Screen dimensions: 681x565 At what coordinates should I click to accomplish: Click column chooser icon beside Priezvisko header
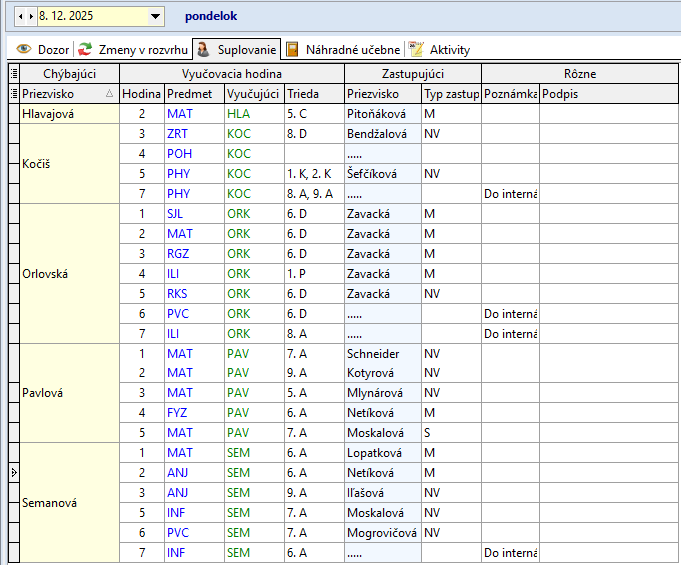[13, 93]
